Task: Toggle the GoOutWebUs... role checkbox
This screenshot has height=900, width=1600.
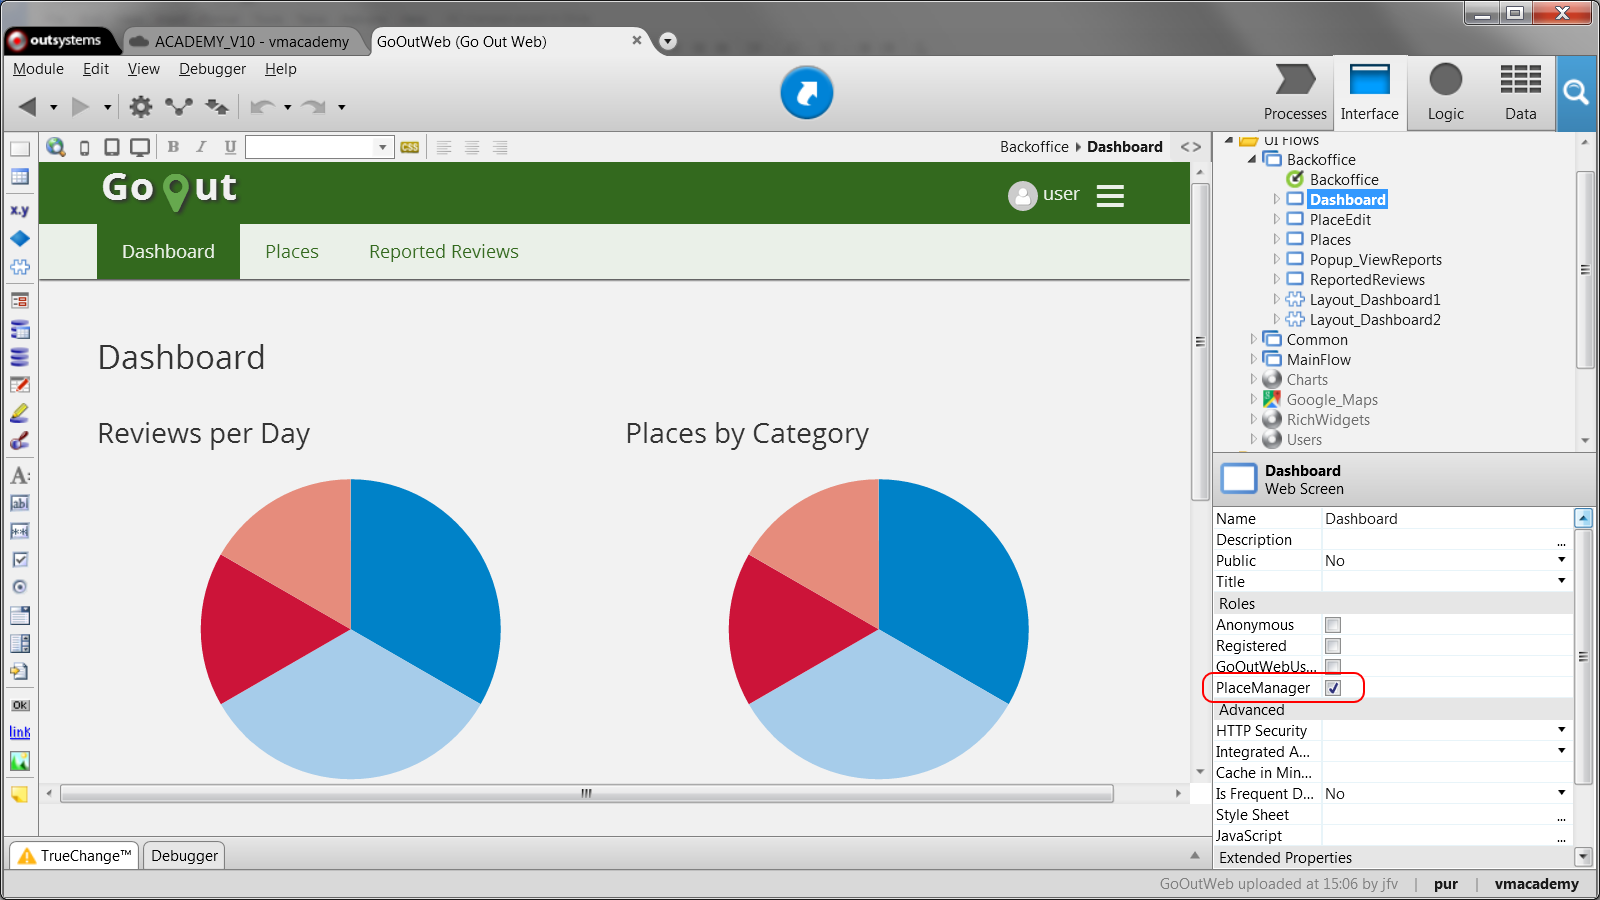Action: (x=1333, y=666)
